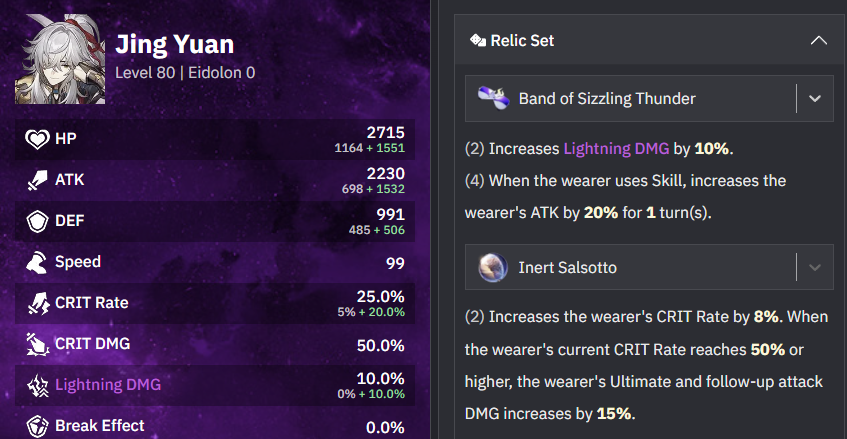Click the Inert Salsotto orb icon
The height and width of the screenshot is (439, 847).
tap(493, 267)
